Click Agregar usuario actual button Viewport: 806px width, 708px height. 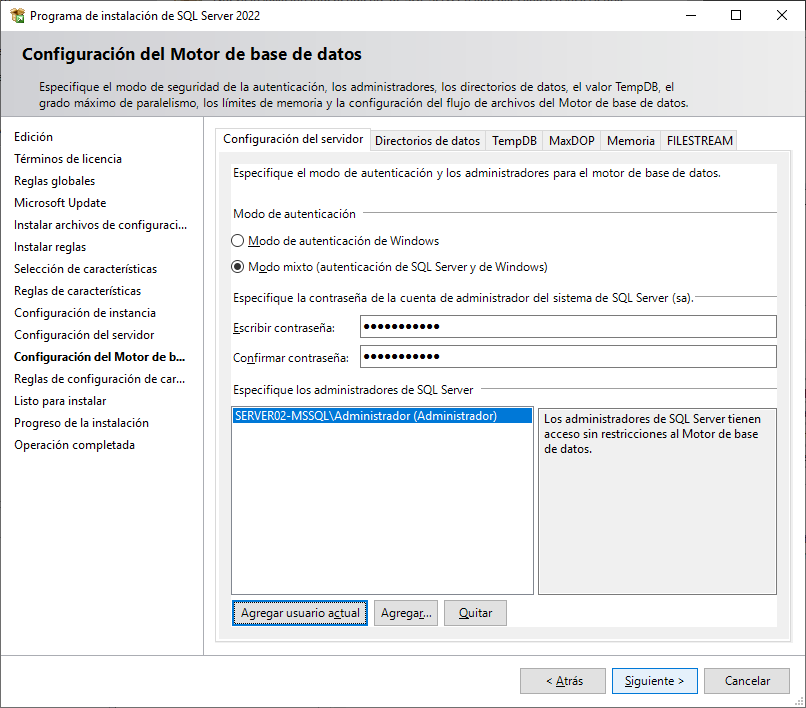point(300,613)
